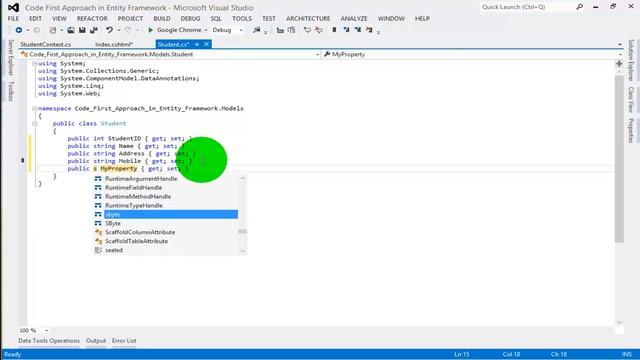The image size is (640, 360).
Task: Go to the previous bookmark icon
Action: click(x=346, y=30)
